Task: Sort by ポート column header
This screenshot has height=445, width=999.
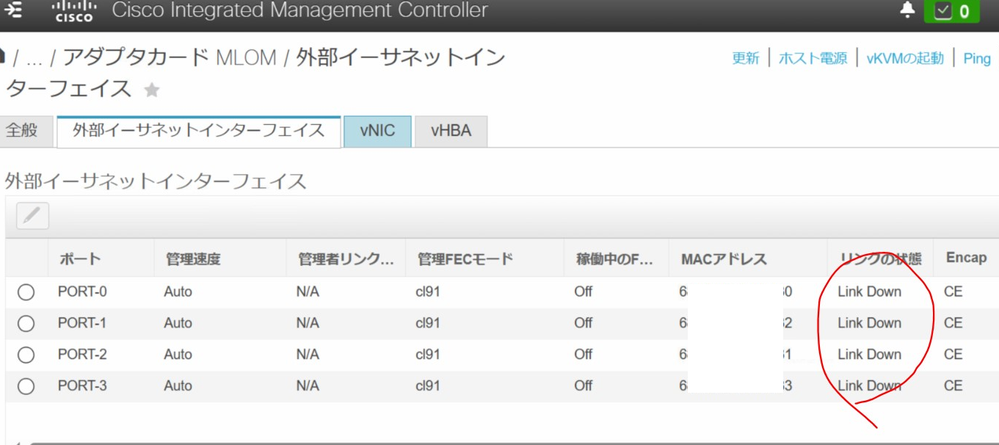Action: pyautogui.click(x=80, y=258)
